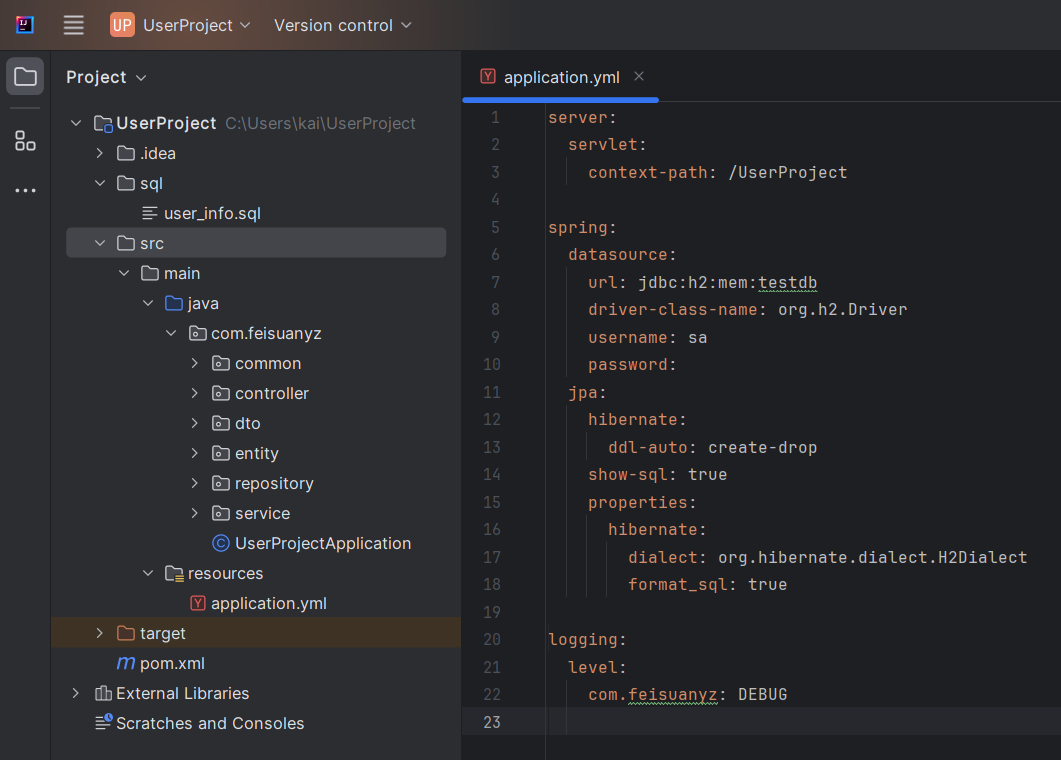Viewport: 1061px width, 760px height.
Task: Close the application.yml editor tab
Action: (x=639, y=77)
